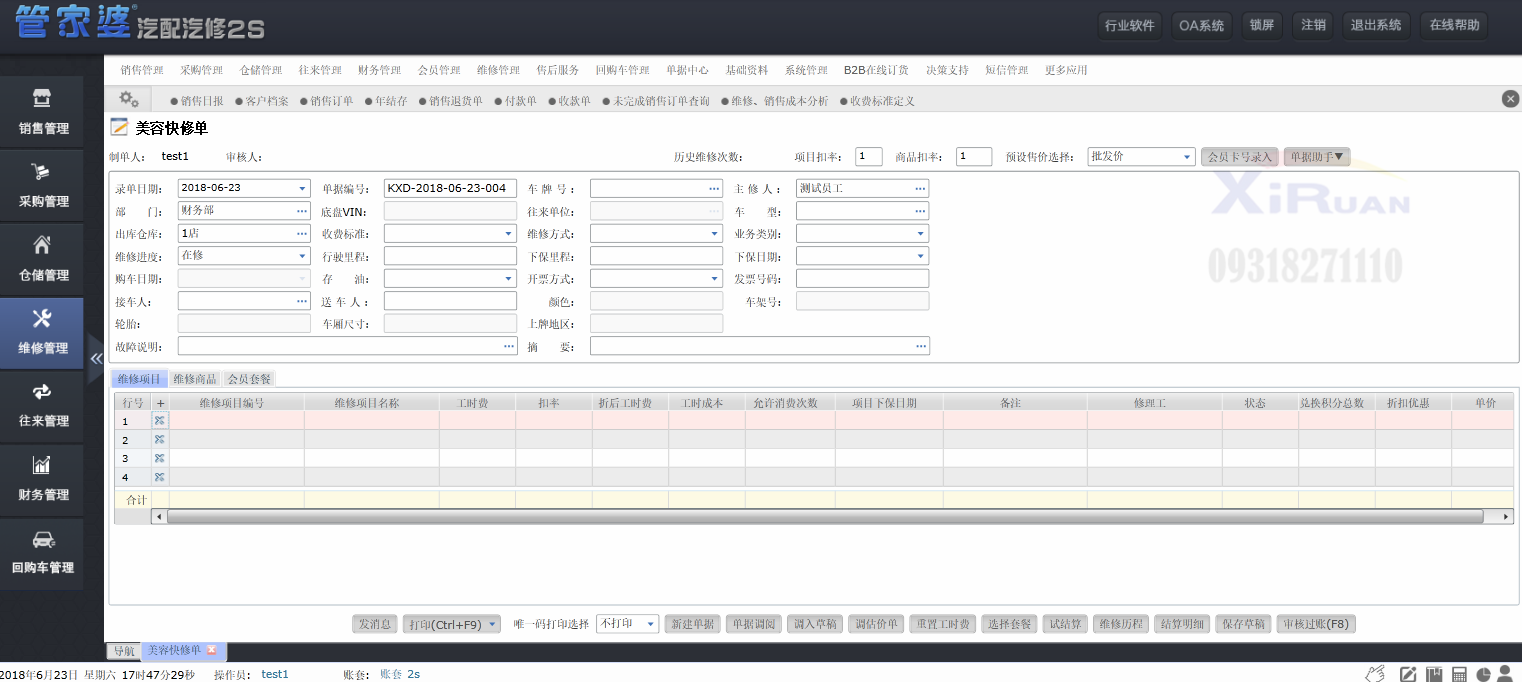
Task: Browse 车牌号 with ellipsis button
Action: coord(714,188)
